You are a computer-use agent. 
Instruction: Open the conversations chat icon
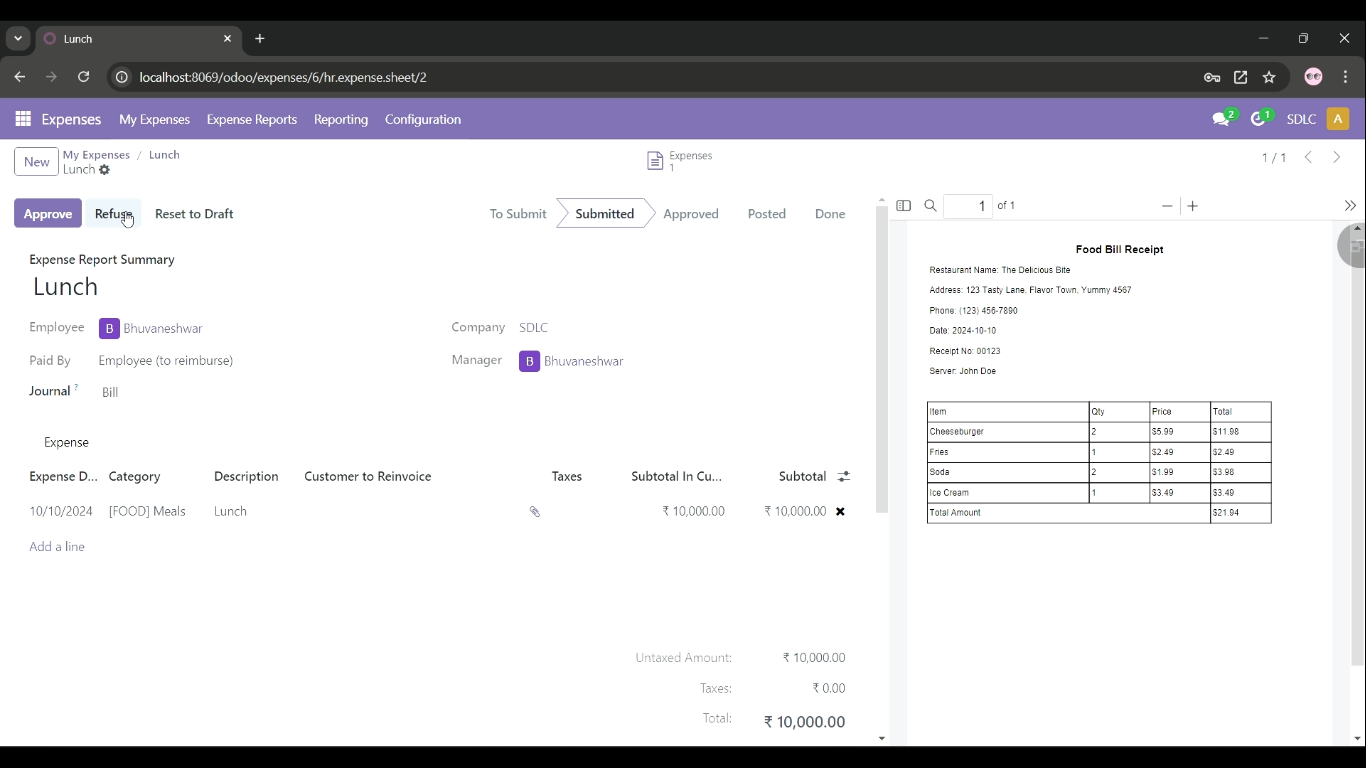pos(1222,119)
